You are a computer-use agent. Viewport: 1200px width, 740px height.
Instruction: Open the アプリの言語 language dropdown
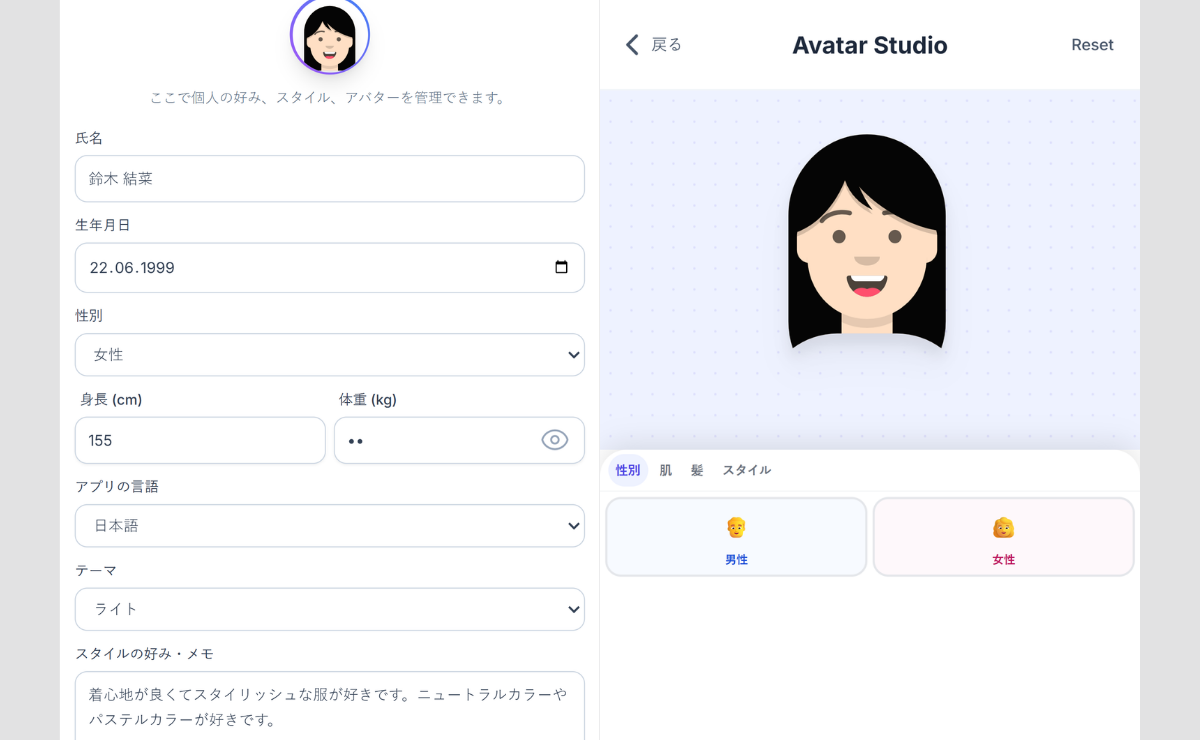coord(330,525)
